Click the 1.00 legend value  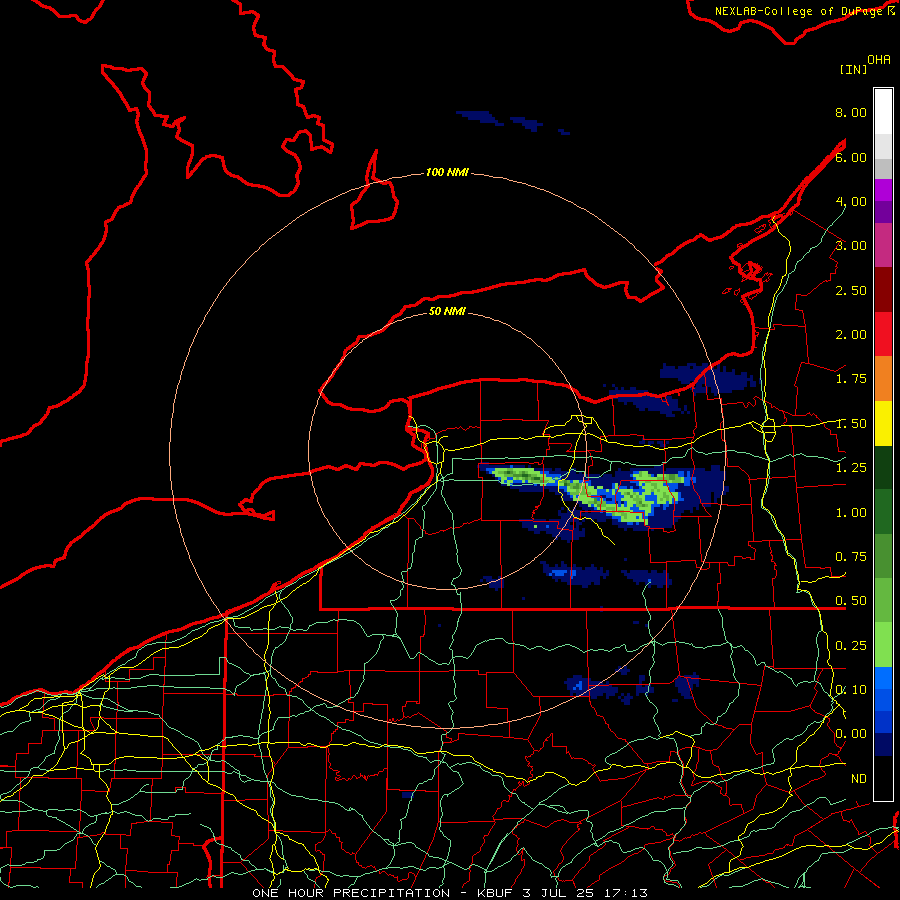(x=851, y=513)
